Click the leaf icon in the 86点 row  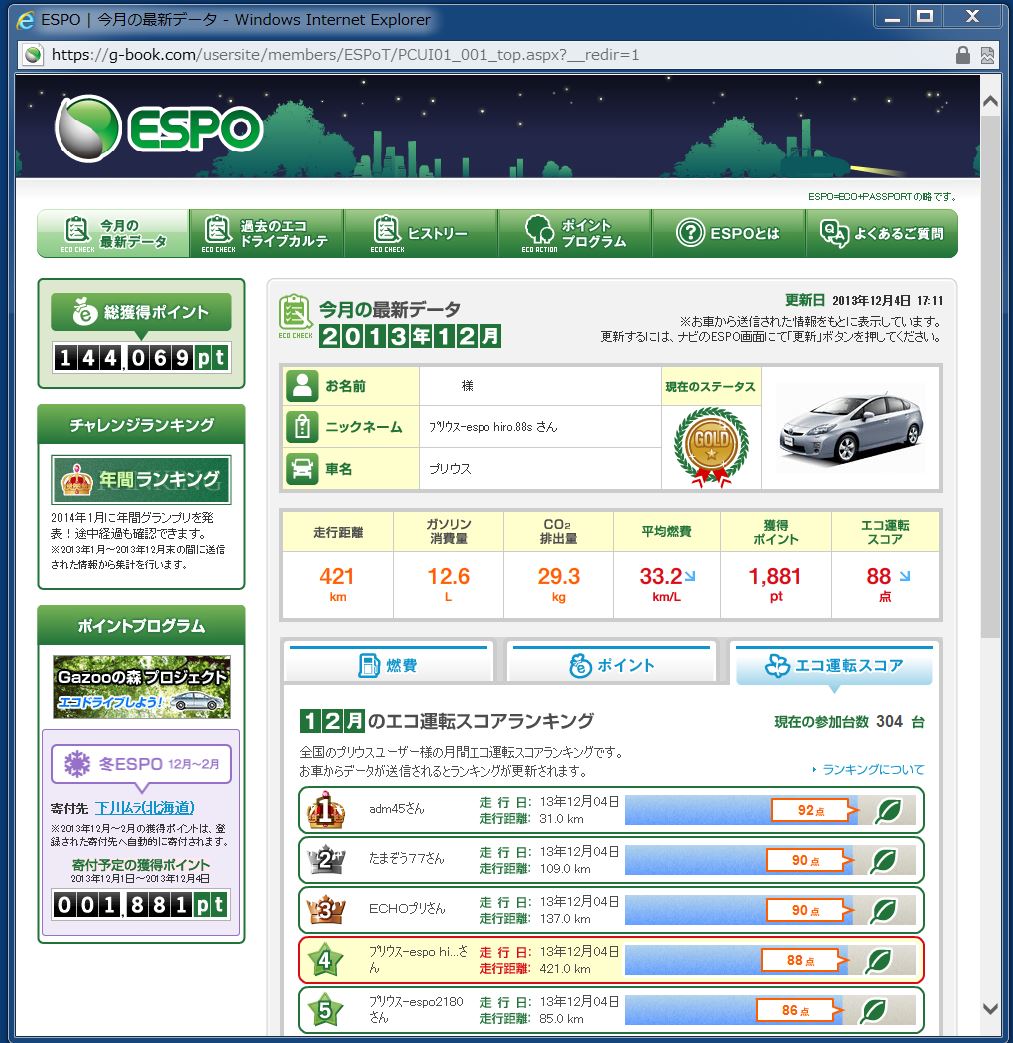tap(874, 1010)
